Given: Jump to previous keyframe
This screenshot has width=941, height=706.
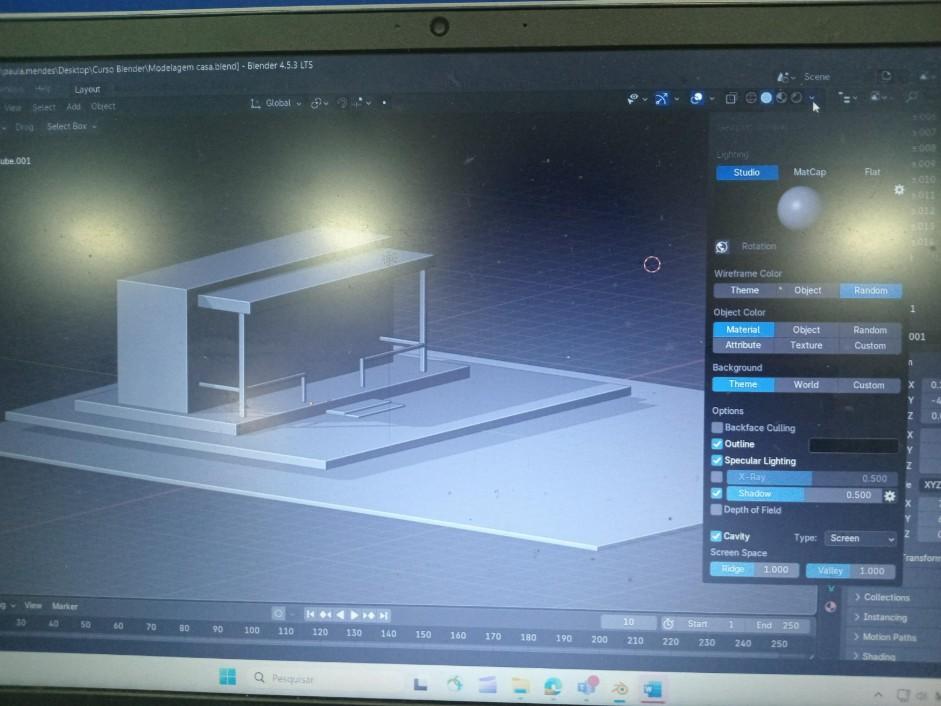Looking at the screenshot, I should (325, 614).
